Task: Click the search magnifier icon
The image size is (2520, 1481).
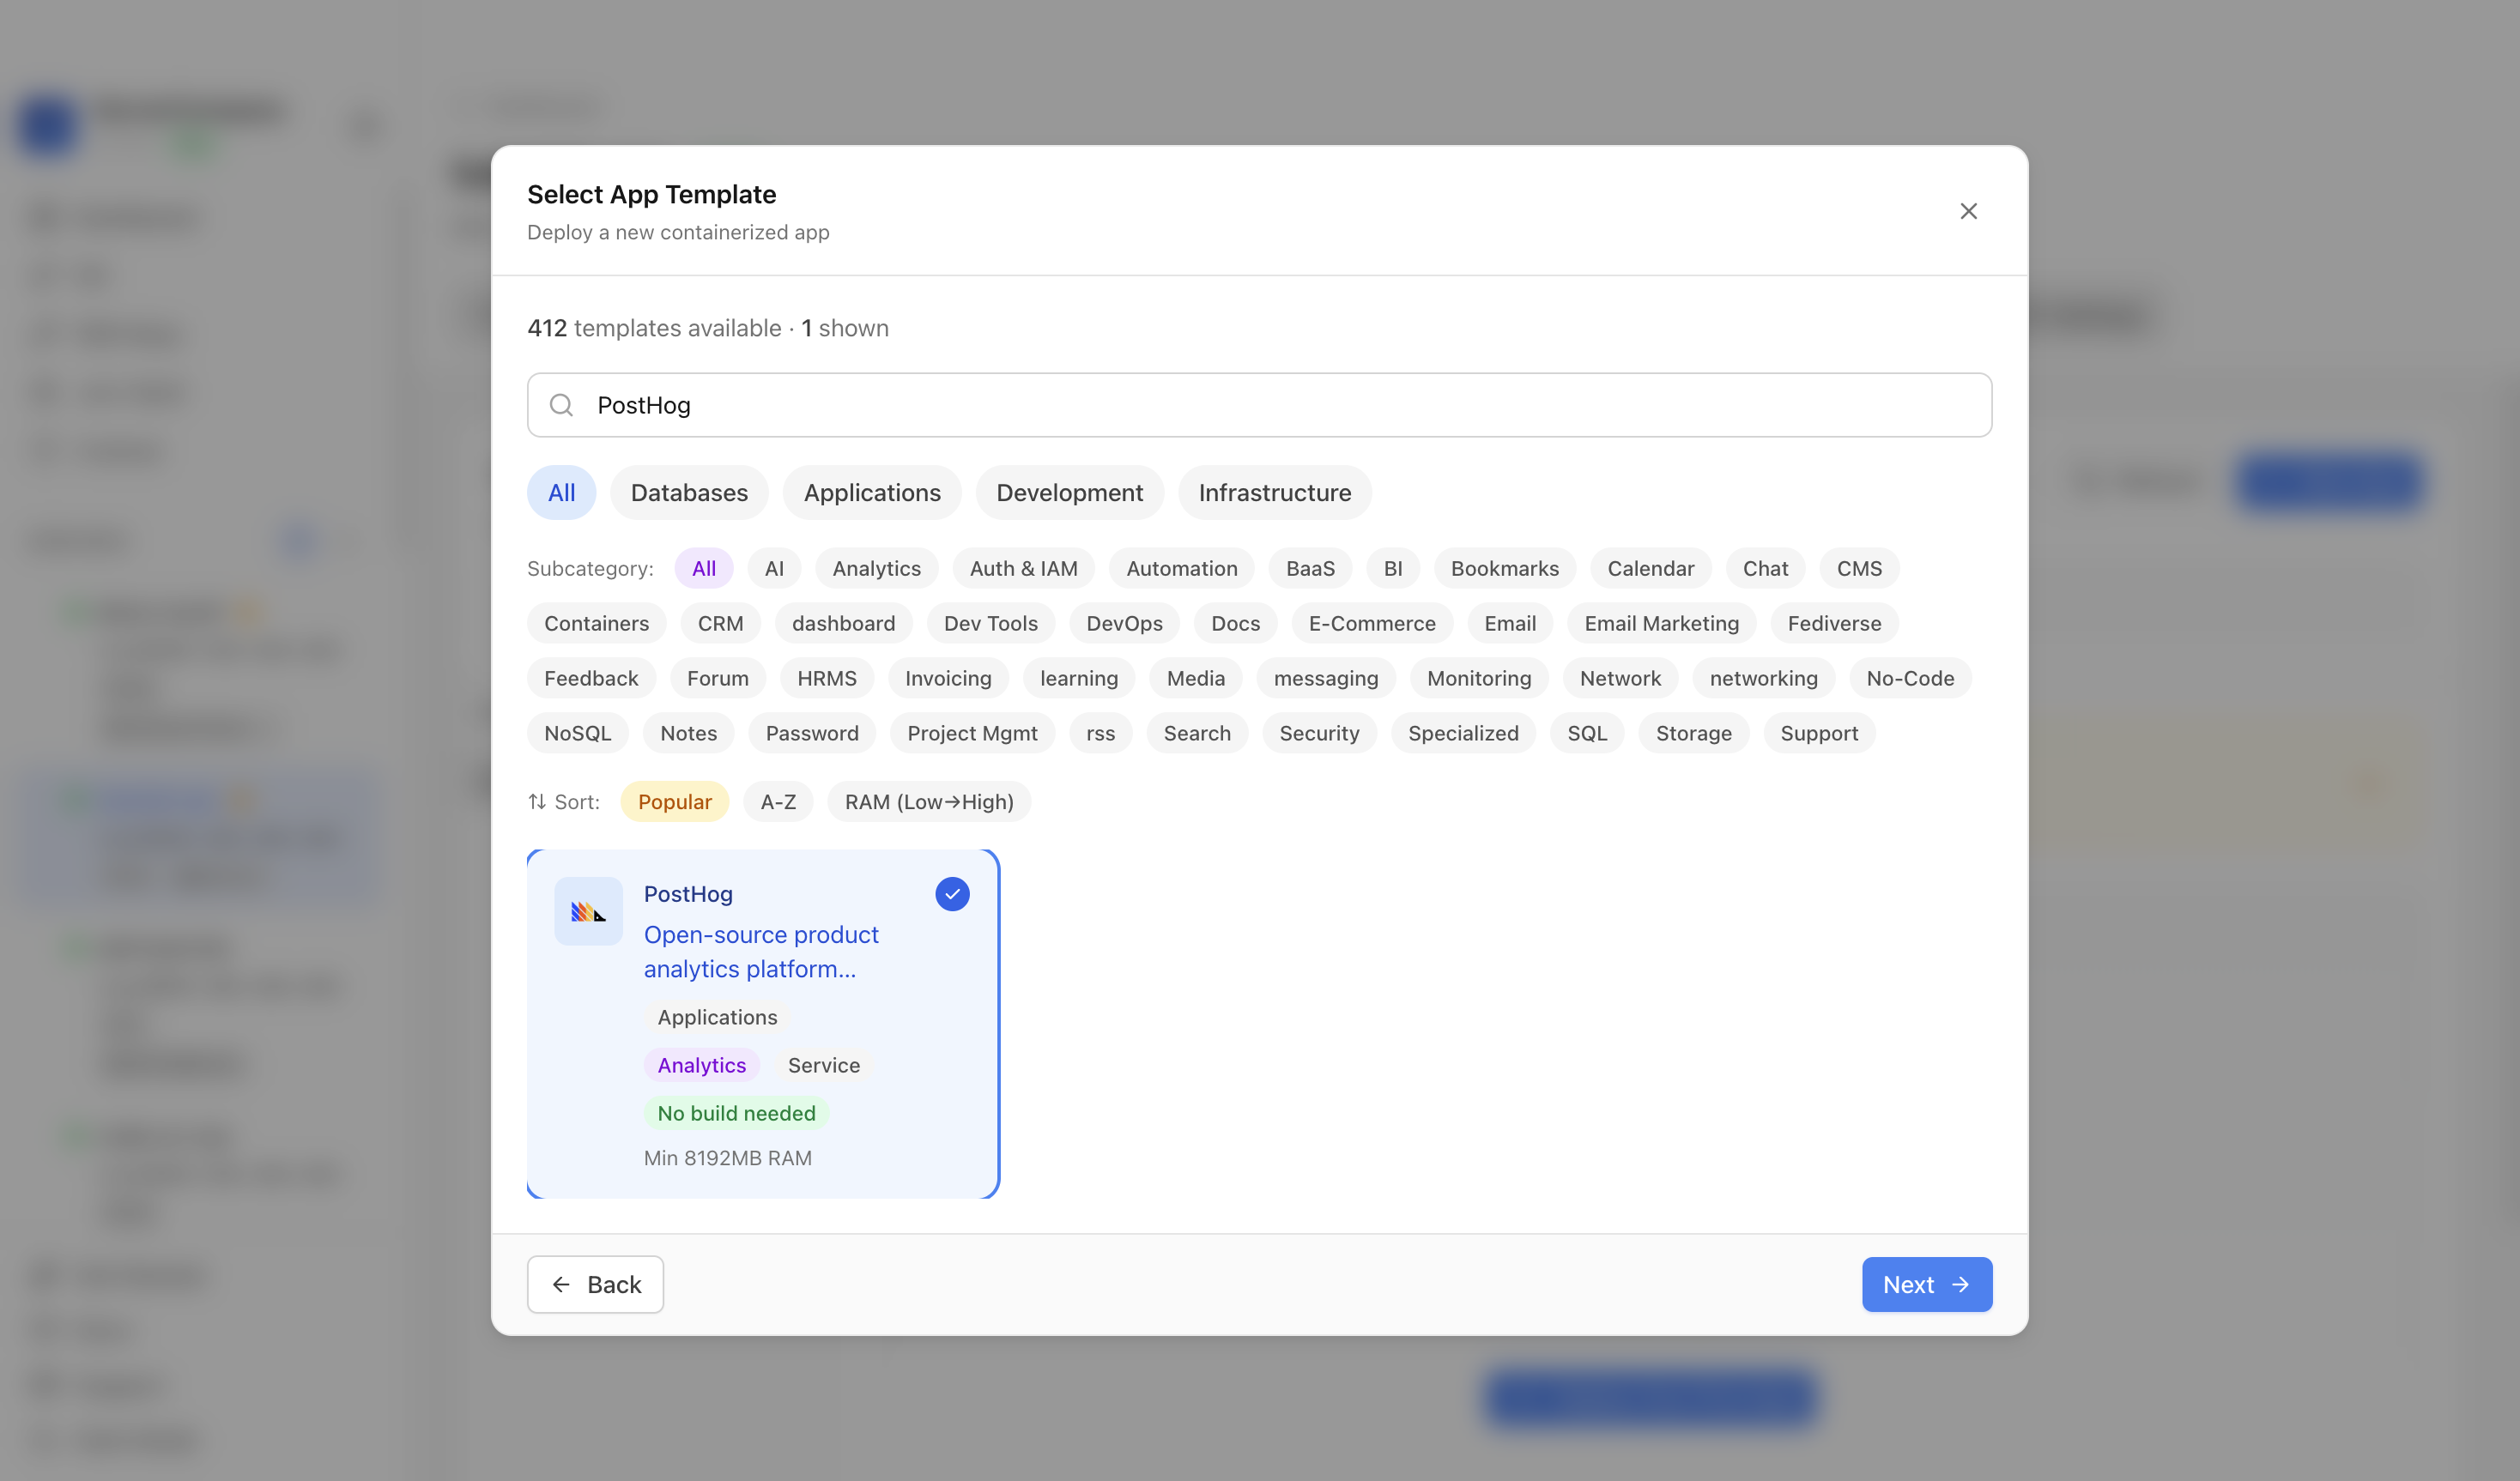Action: 561,405
